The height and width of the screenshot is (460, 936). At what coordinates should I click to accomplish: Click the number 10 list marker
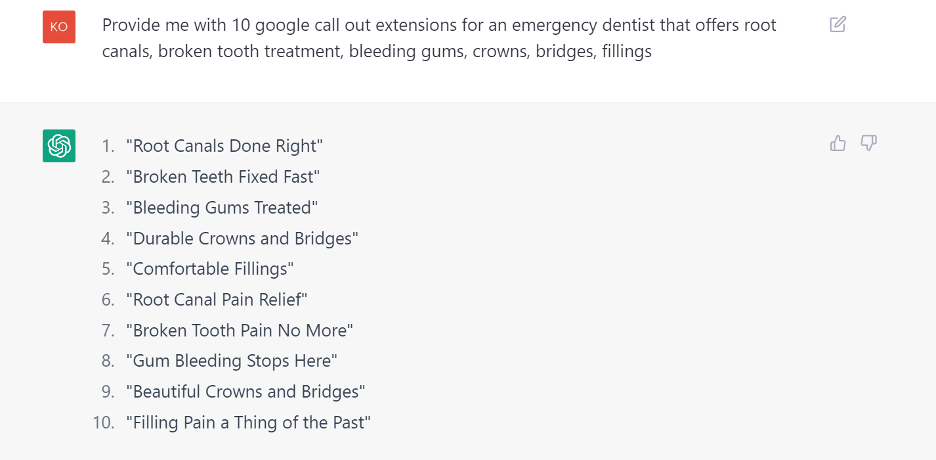click(104, 423)
